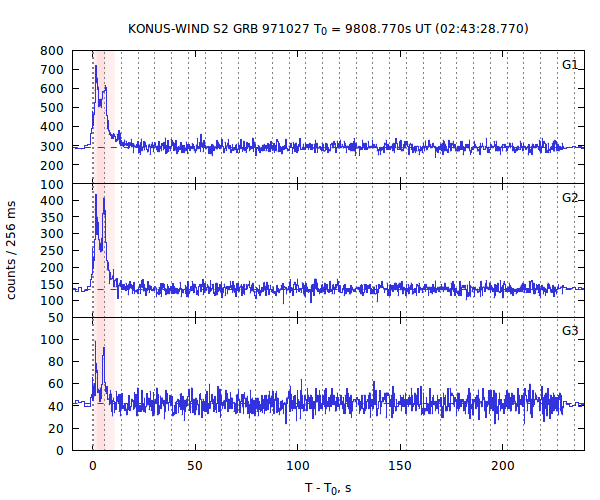Click the 20 tick label in G3 panel
The width and height of the screenshot is (600, 500).
point(55,428)
